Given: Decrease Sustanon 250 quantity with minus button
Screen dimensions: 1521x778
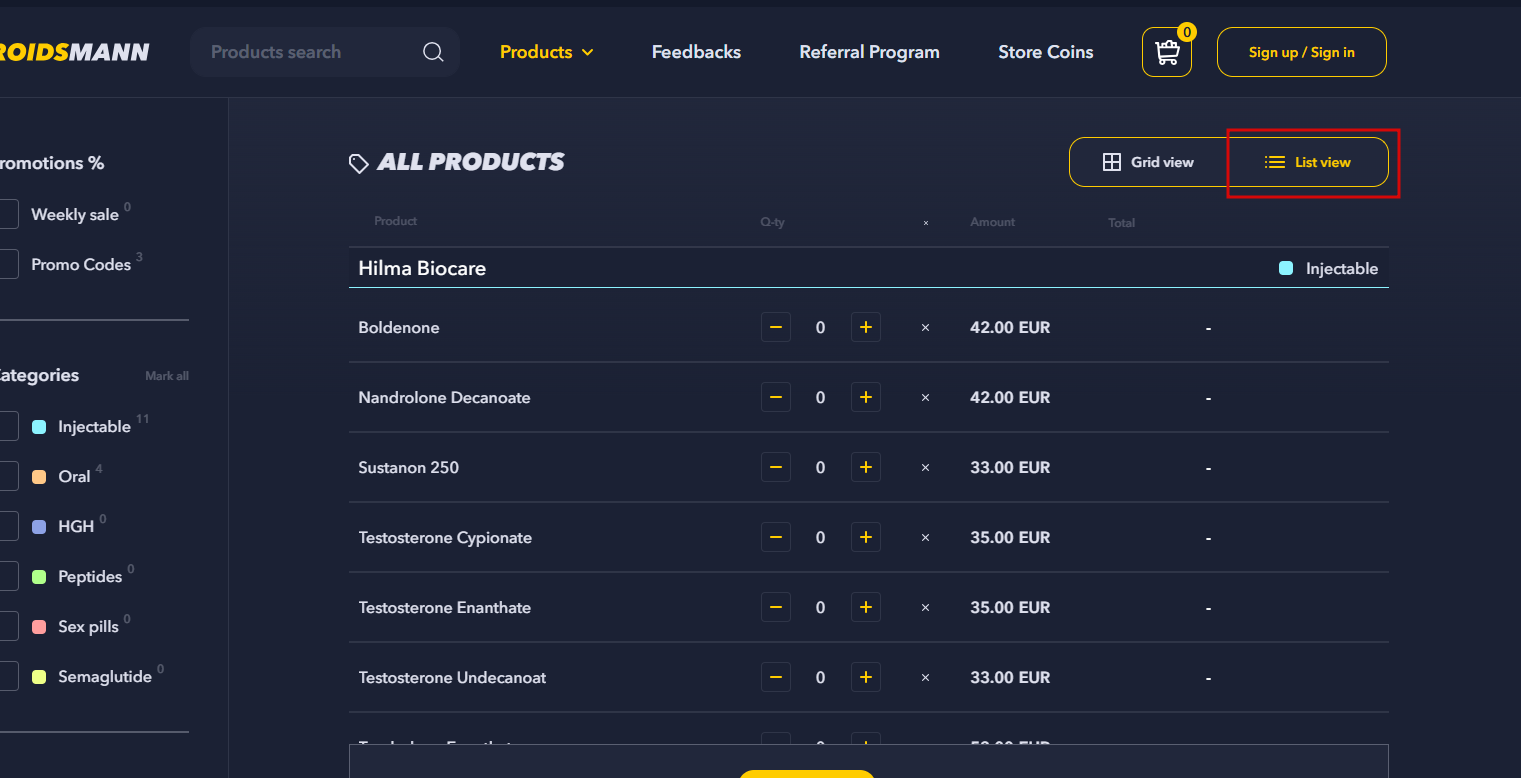Looking at the screenshot, I should pyautogui.click(x=776, y=467).
